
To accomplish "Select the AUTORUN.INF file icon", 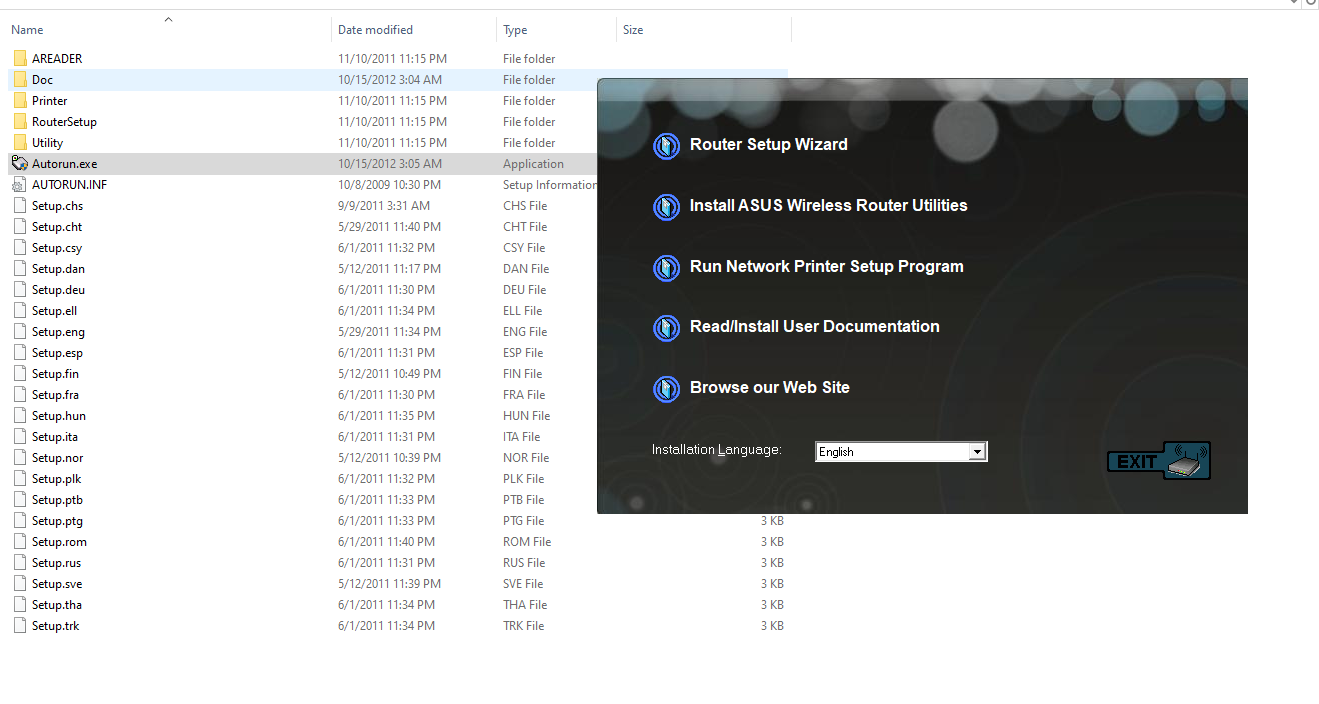I will coord(20,185).
